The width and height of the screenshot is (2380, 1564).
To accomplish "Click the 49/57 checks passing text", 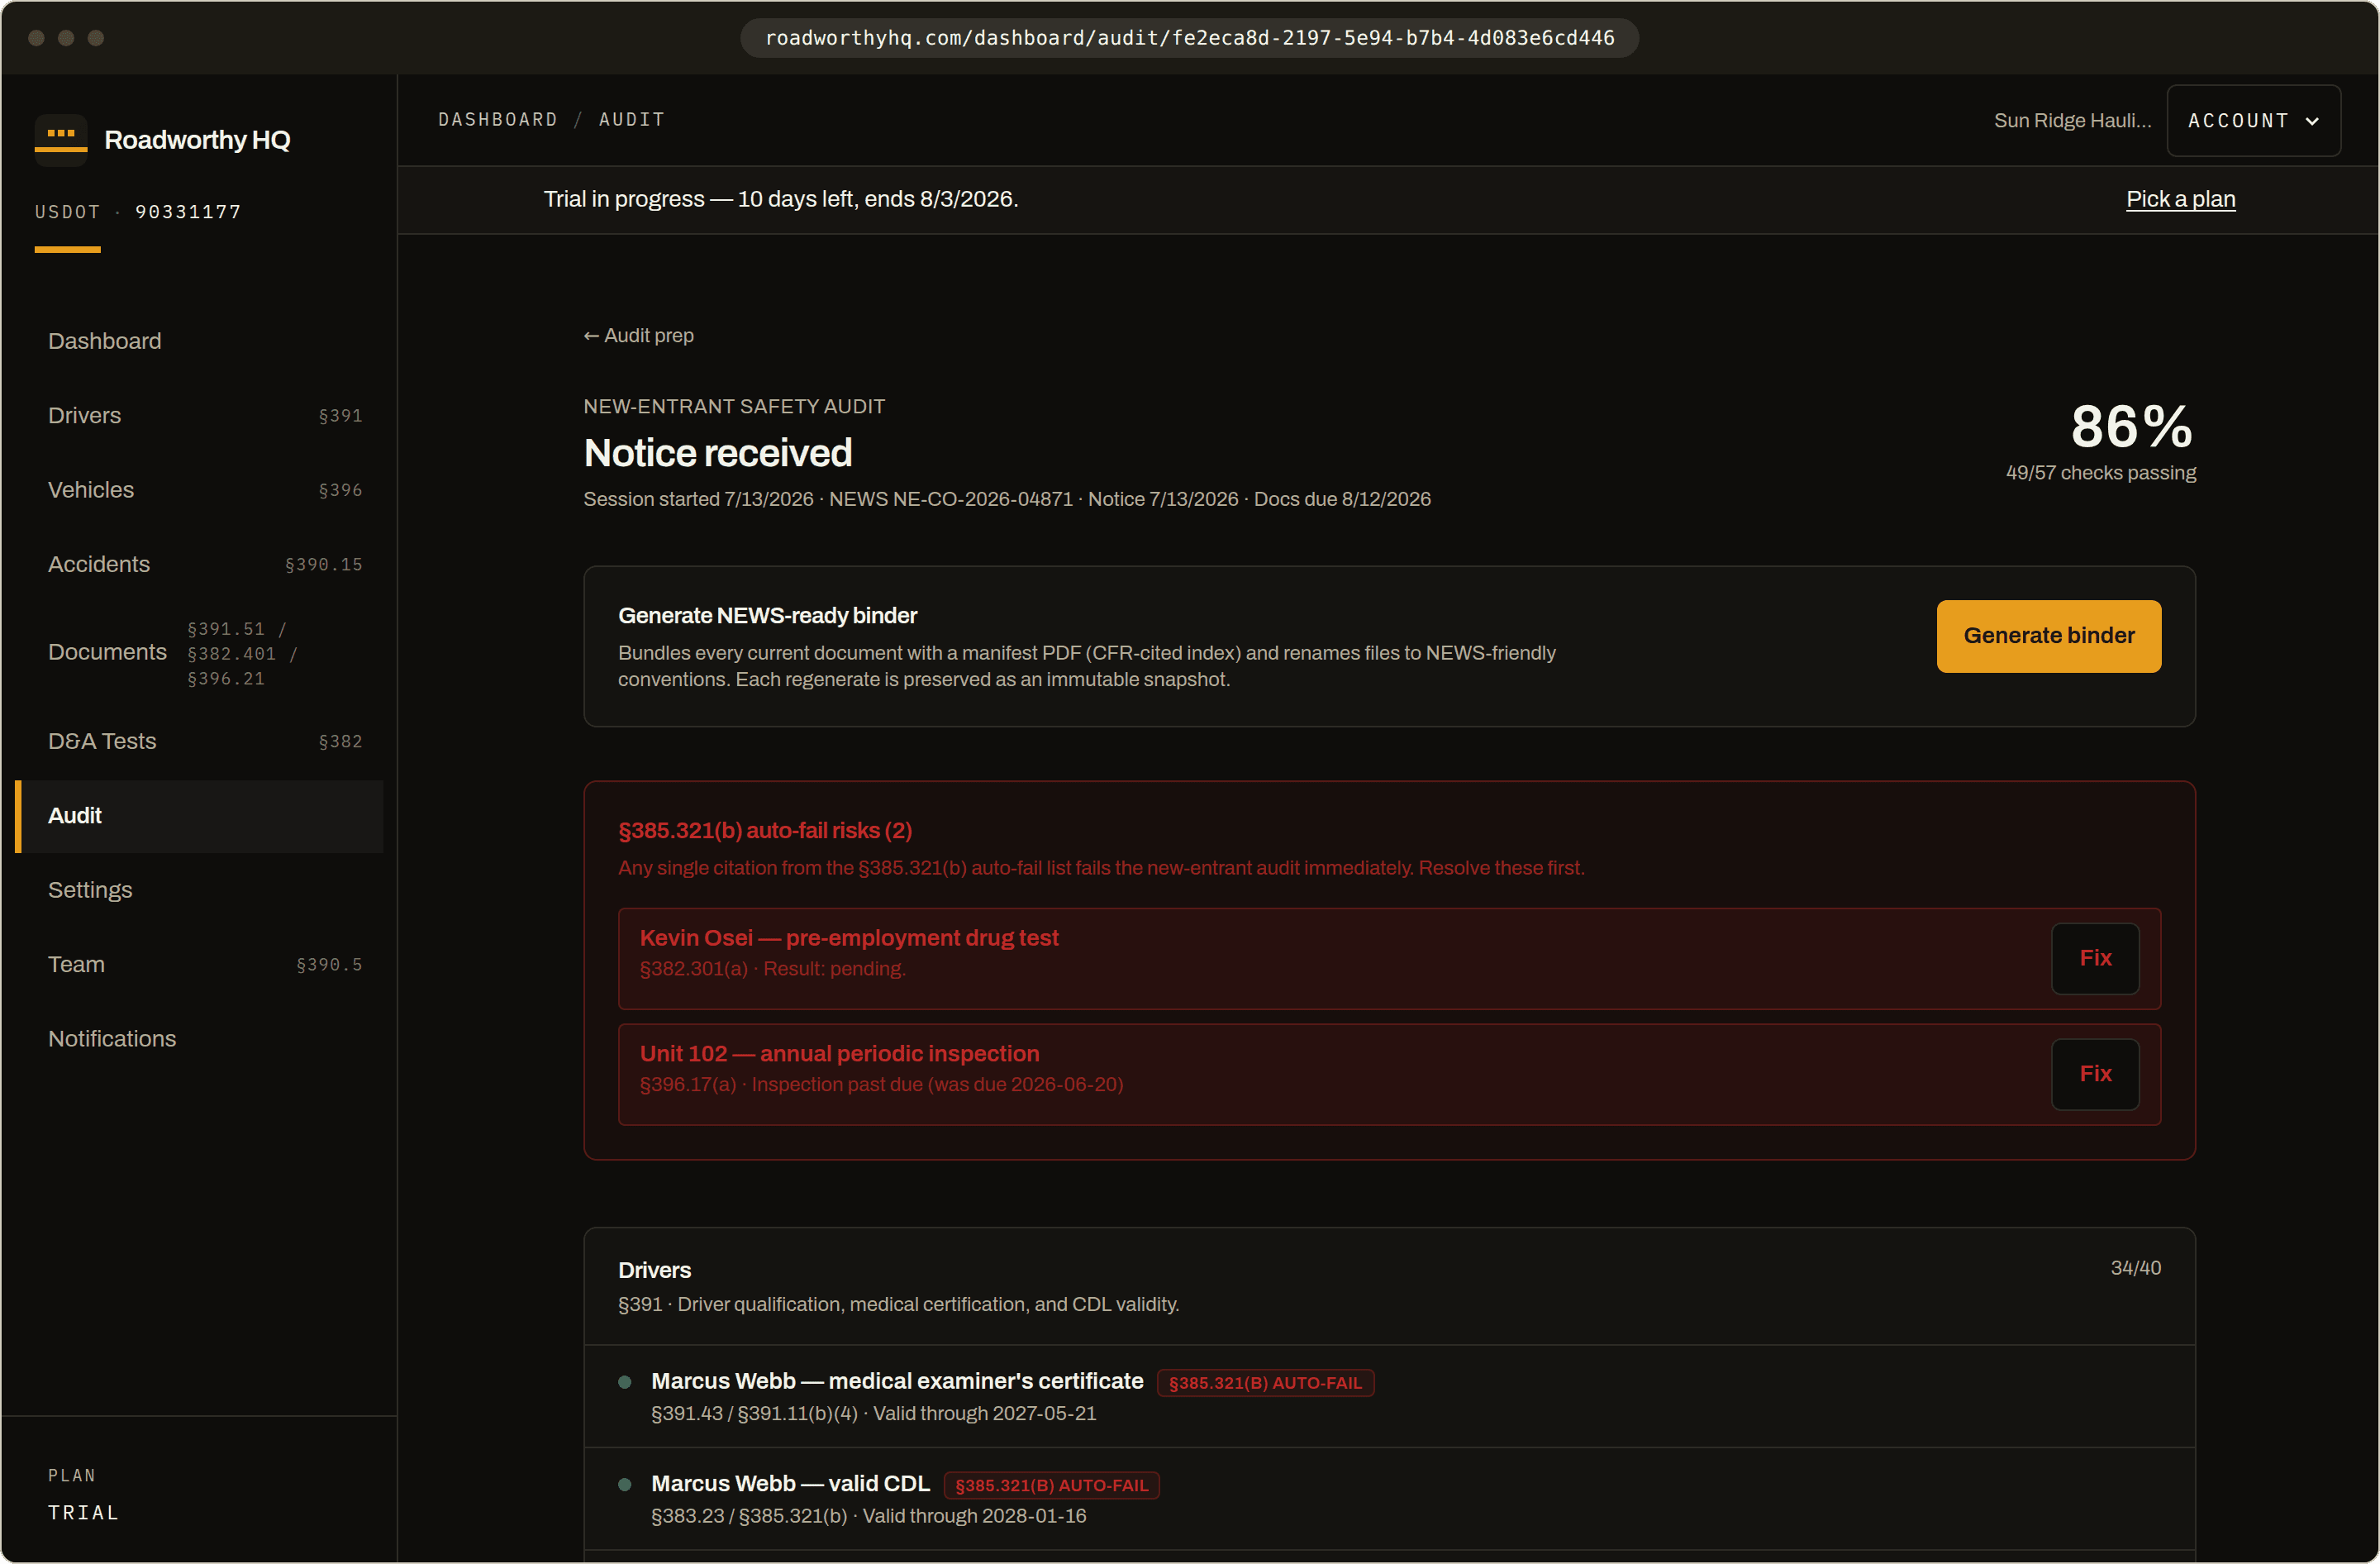I will tap(2100, 473).
